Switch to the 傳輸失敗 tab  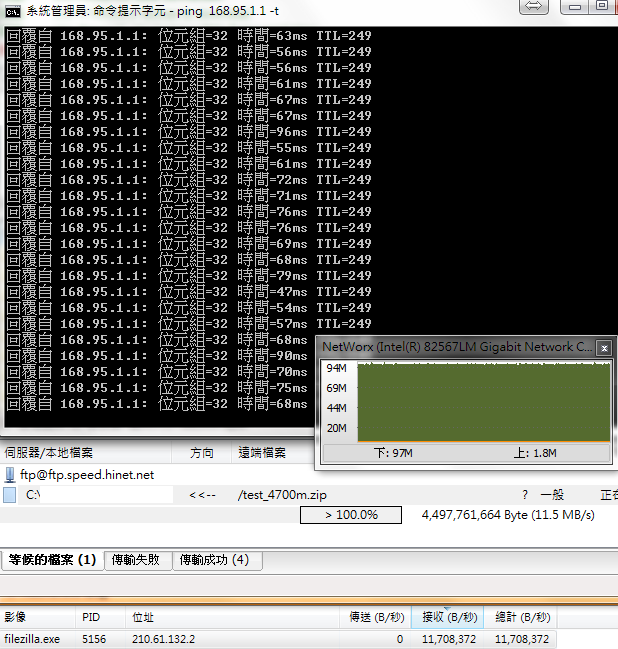(138, 560)
